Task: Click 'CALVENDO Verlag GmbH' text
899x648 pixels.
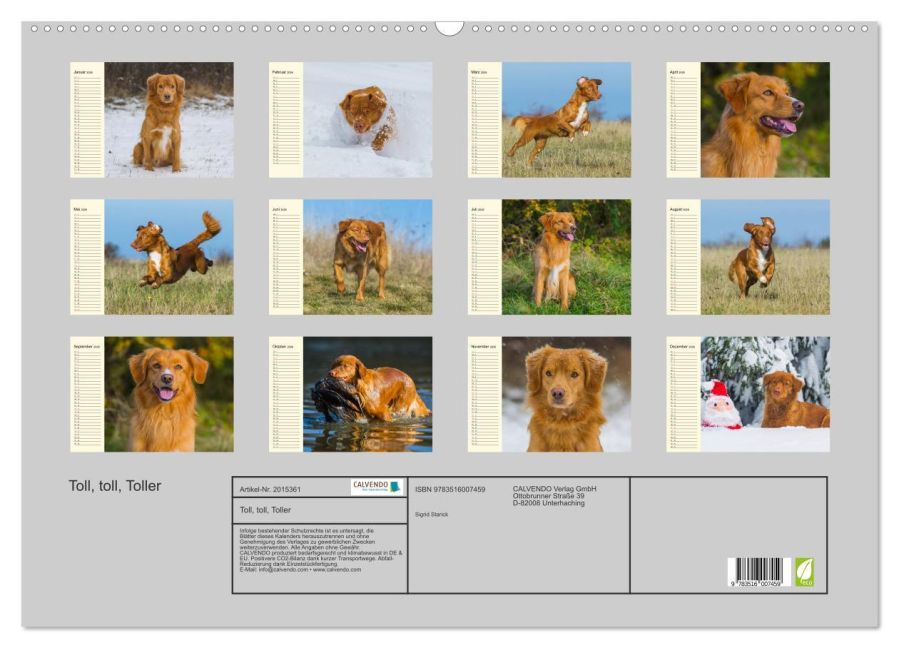Action: point(554,489)
